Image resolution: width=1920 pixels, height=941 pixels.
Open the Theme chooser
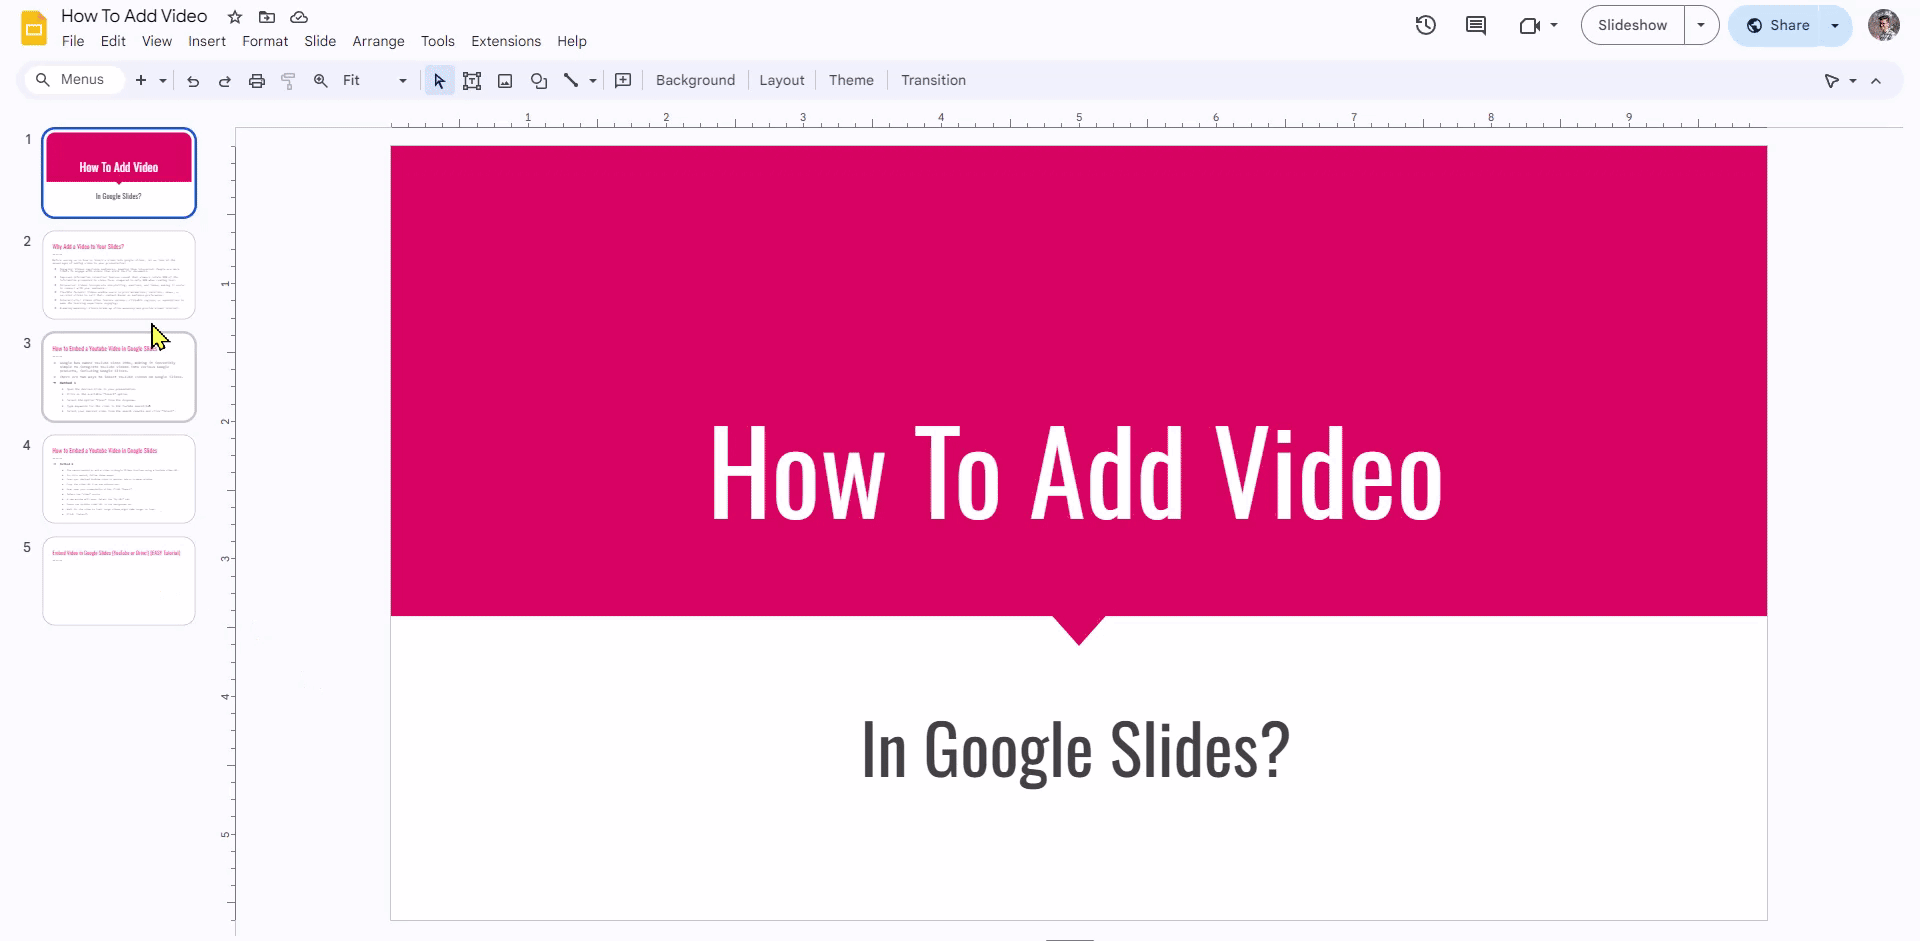click(x=851, y=80)
